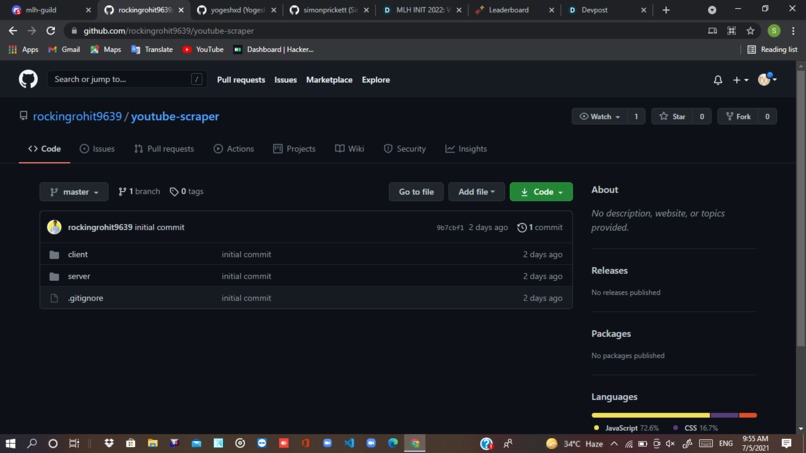The image size is (806, 453).
Task: Fork the repository
Action: [x=738, y=116]
